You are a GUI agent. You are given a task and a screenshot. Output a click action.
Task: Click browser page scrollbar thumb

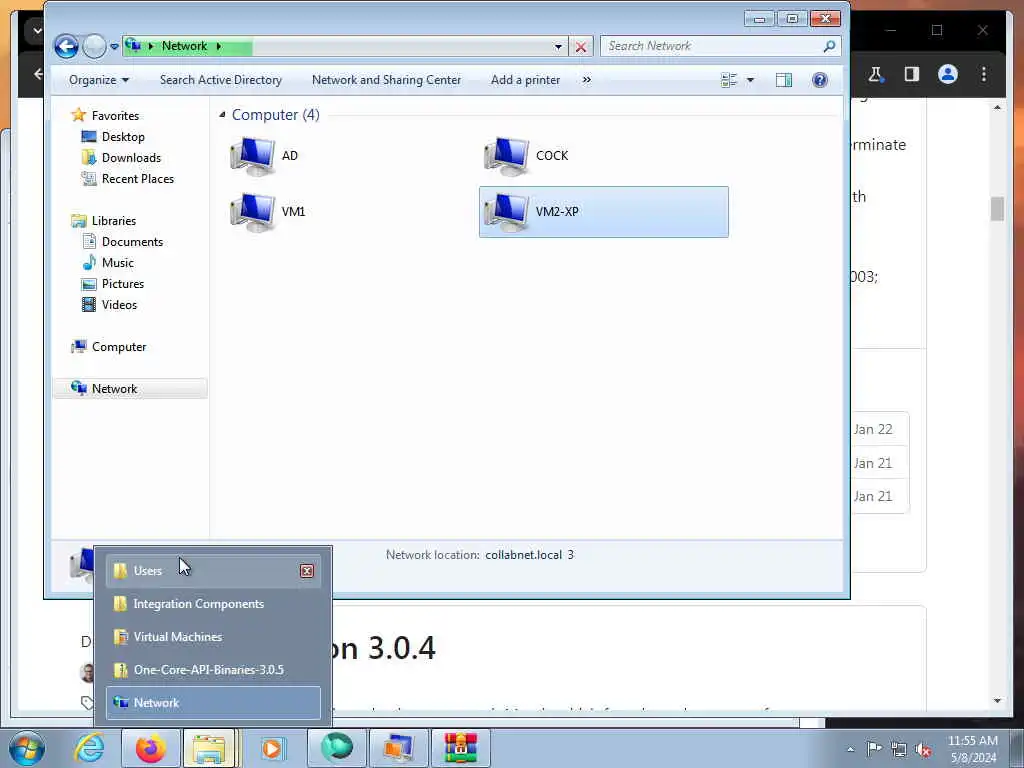(x=997, y=209)
